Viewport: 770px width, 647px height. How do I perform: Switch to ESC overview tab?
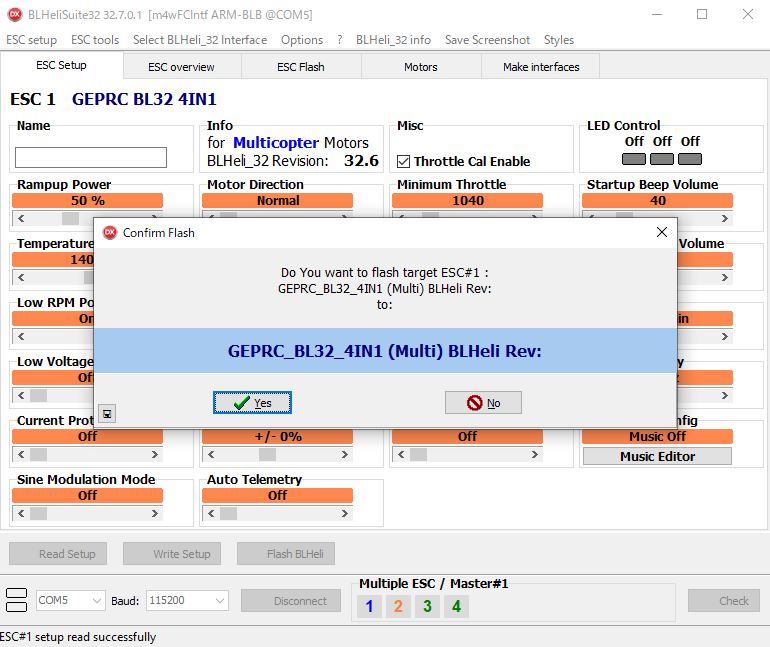tap(181, 67)
